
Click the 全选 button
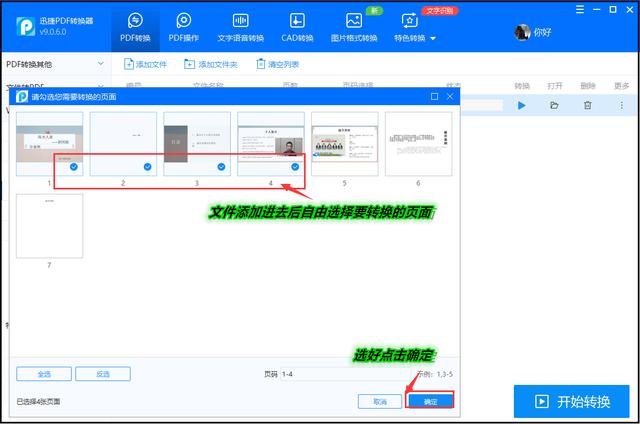[x=44, y=374]
